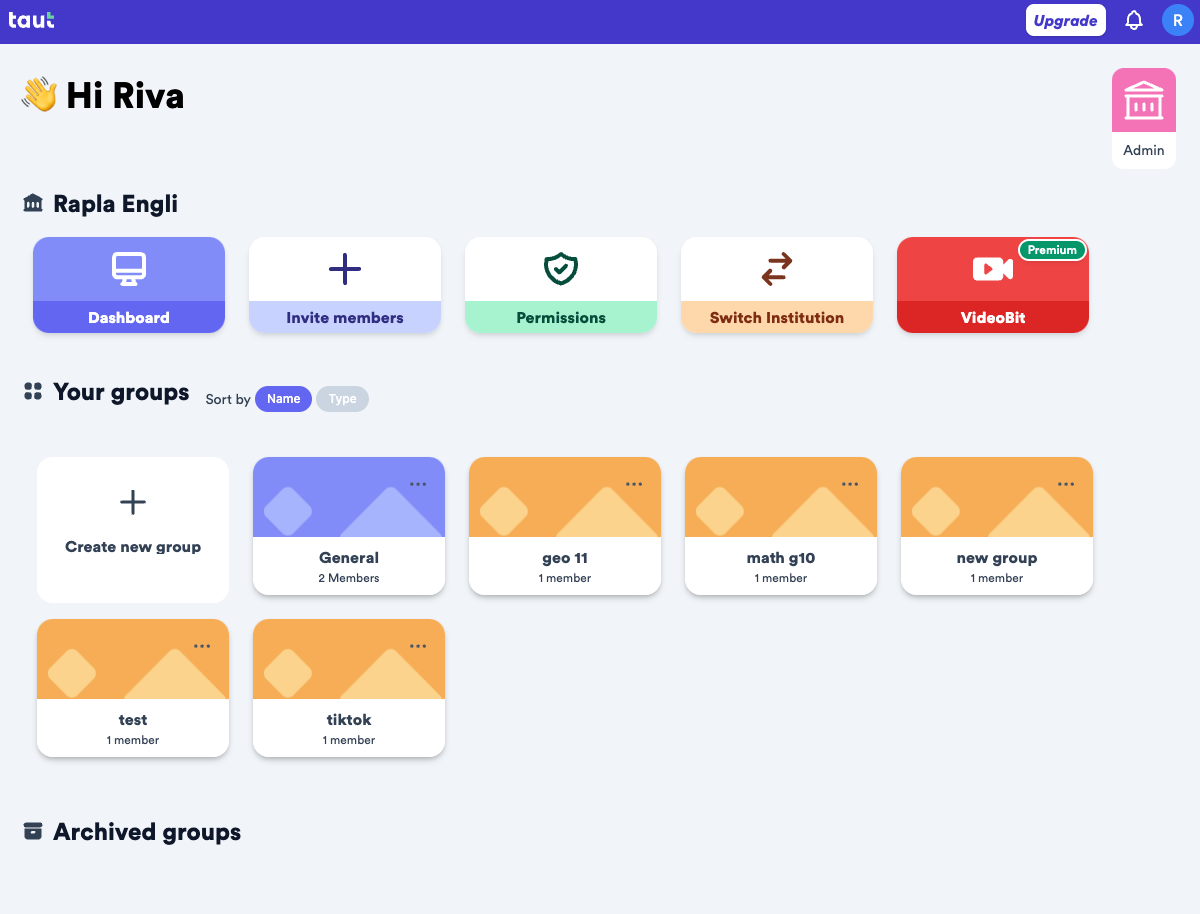Open the Riva user avatar menu
This screenshot has height=914, width=1200.
pos(1177,21)
